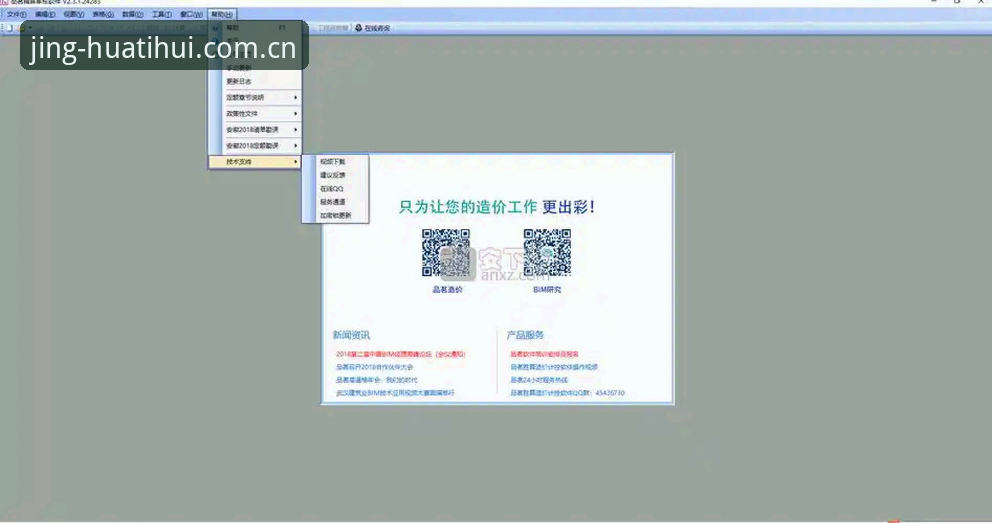
Task: Click the BIM研究 label under the QR code
Action: (x=547, y=290)
